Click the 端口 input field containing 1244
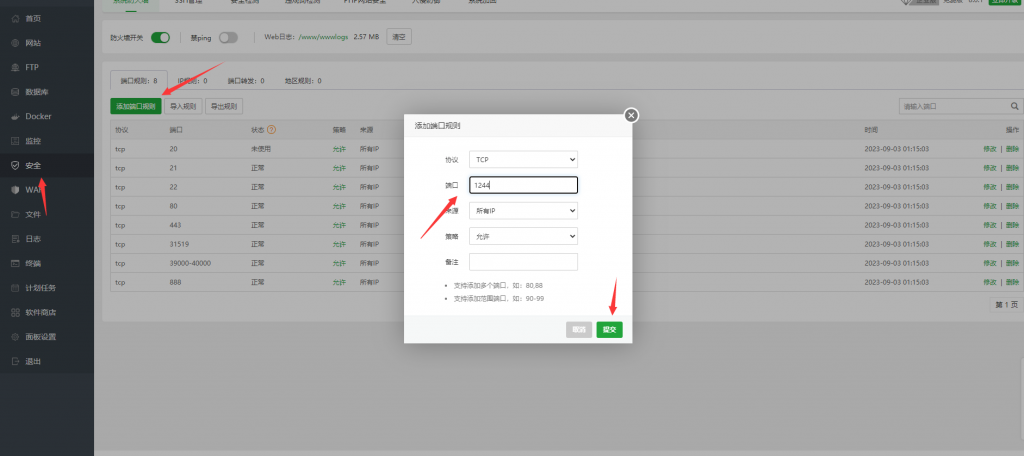1024x456 pixels. 523,186
